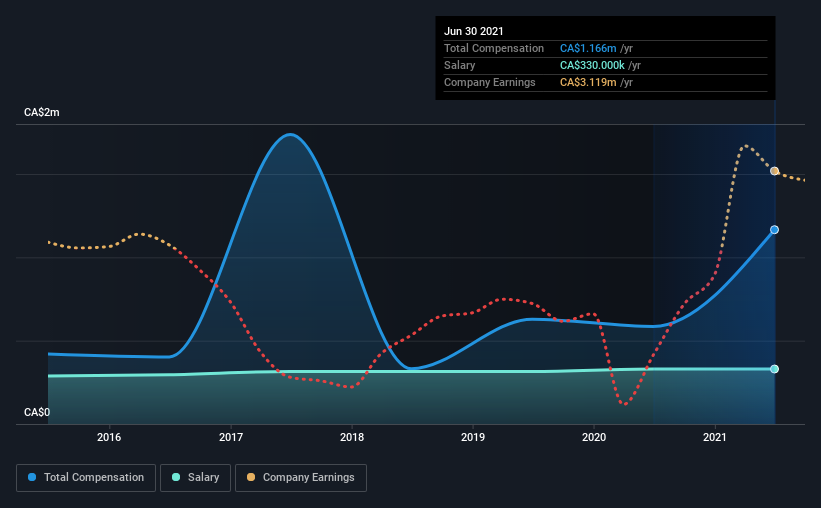Viewport: 821px width, 508px height.
Task: Click the CA$2m y-axis label
Action: coord(42,113)
